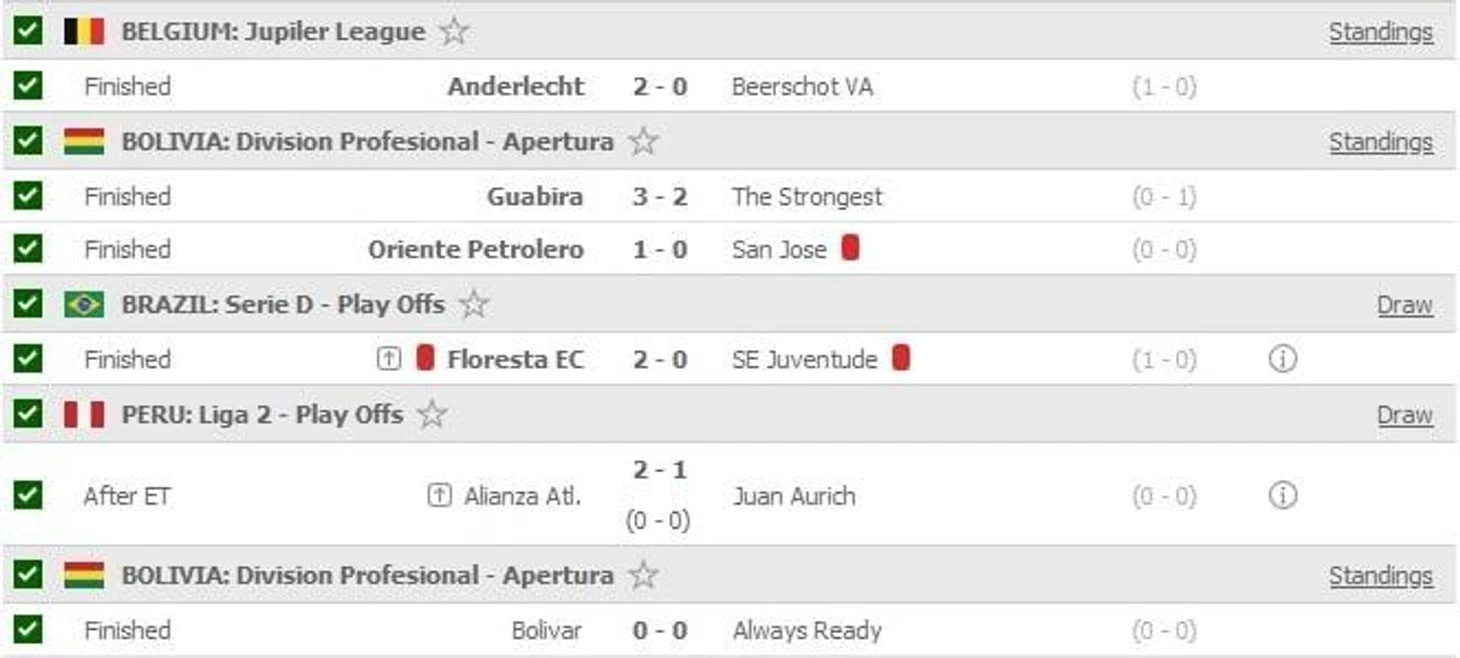Open the Draw link for Brazil Serie D
The height and width of the screenshot is (658, 1460).
click(x=1404, y=304)
